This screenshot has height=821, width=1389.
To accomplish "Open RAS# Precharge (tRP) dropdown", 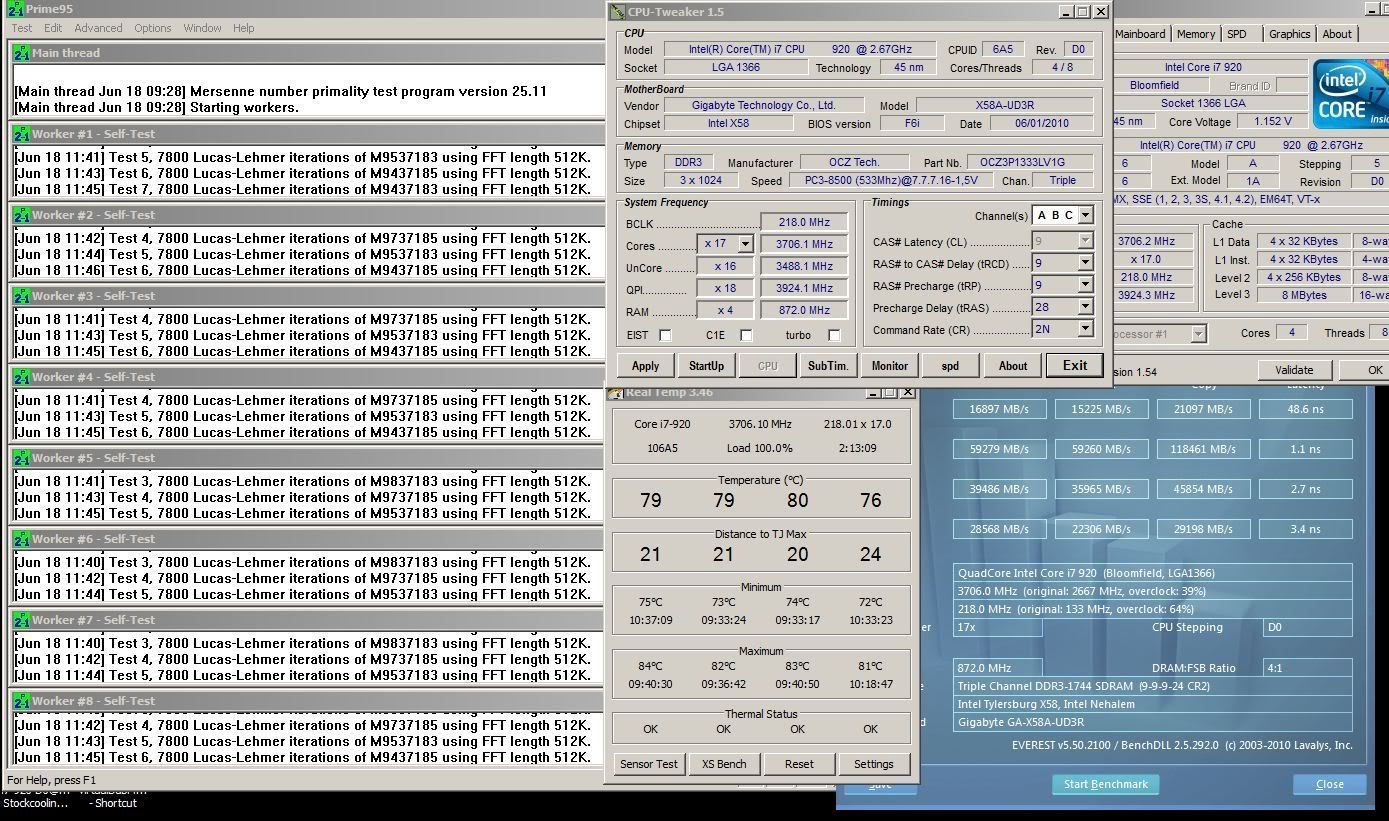I will click(x=1085, y=285).
